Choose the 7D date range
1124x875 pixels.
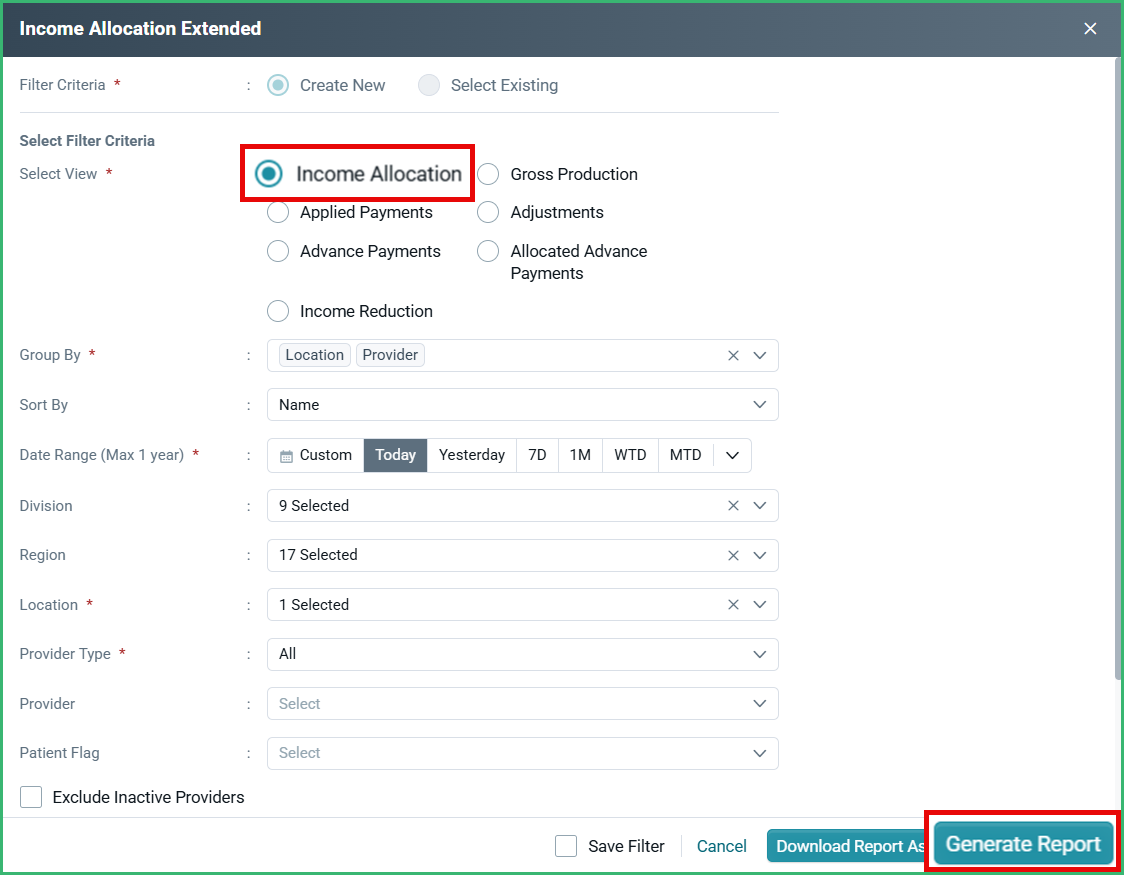click(537, 455)
